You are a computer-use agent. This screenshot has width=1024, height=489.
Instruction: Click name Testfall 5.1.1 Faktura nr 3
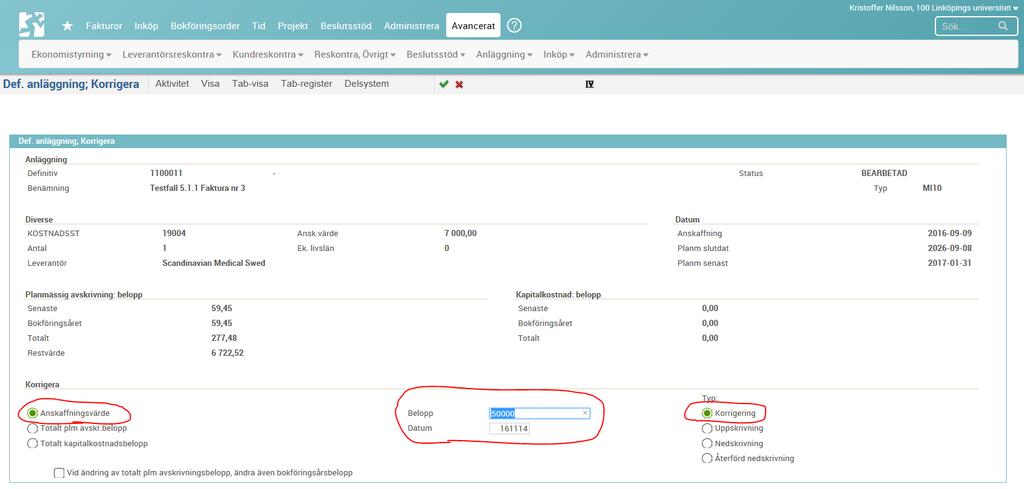197,188
